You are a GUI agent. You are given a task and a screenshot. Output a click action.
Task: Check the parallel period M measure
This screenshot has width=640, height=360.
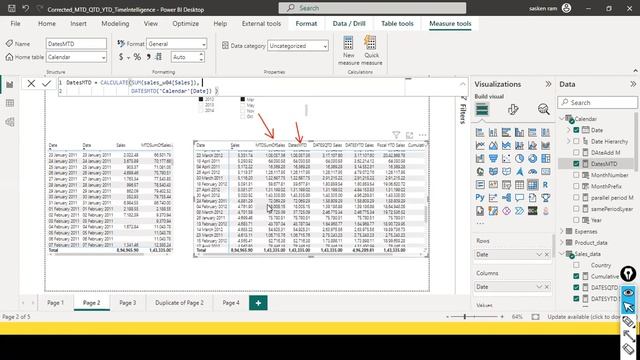[x=576, y=197]
